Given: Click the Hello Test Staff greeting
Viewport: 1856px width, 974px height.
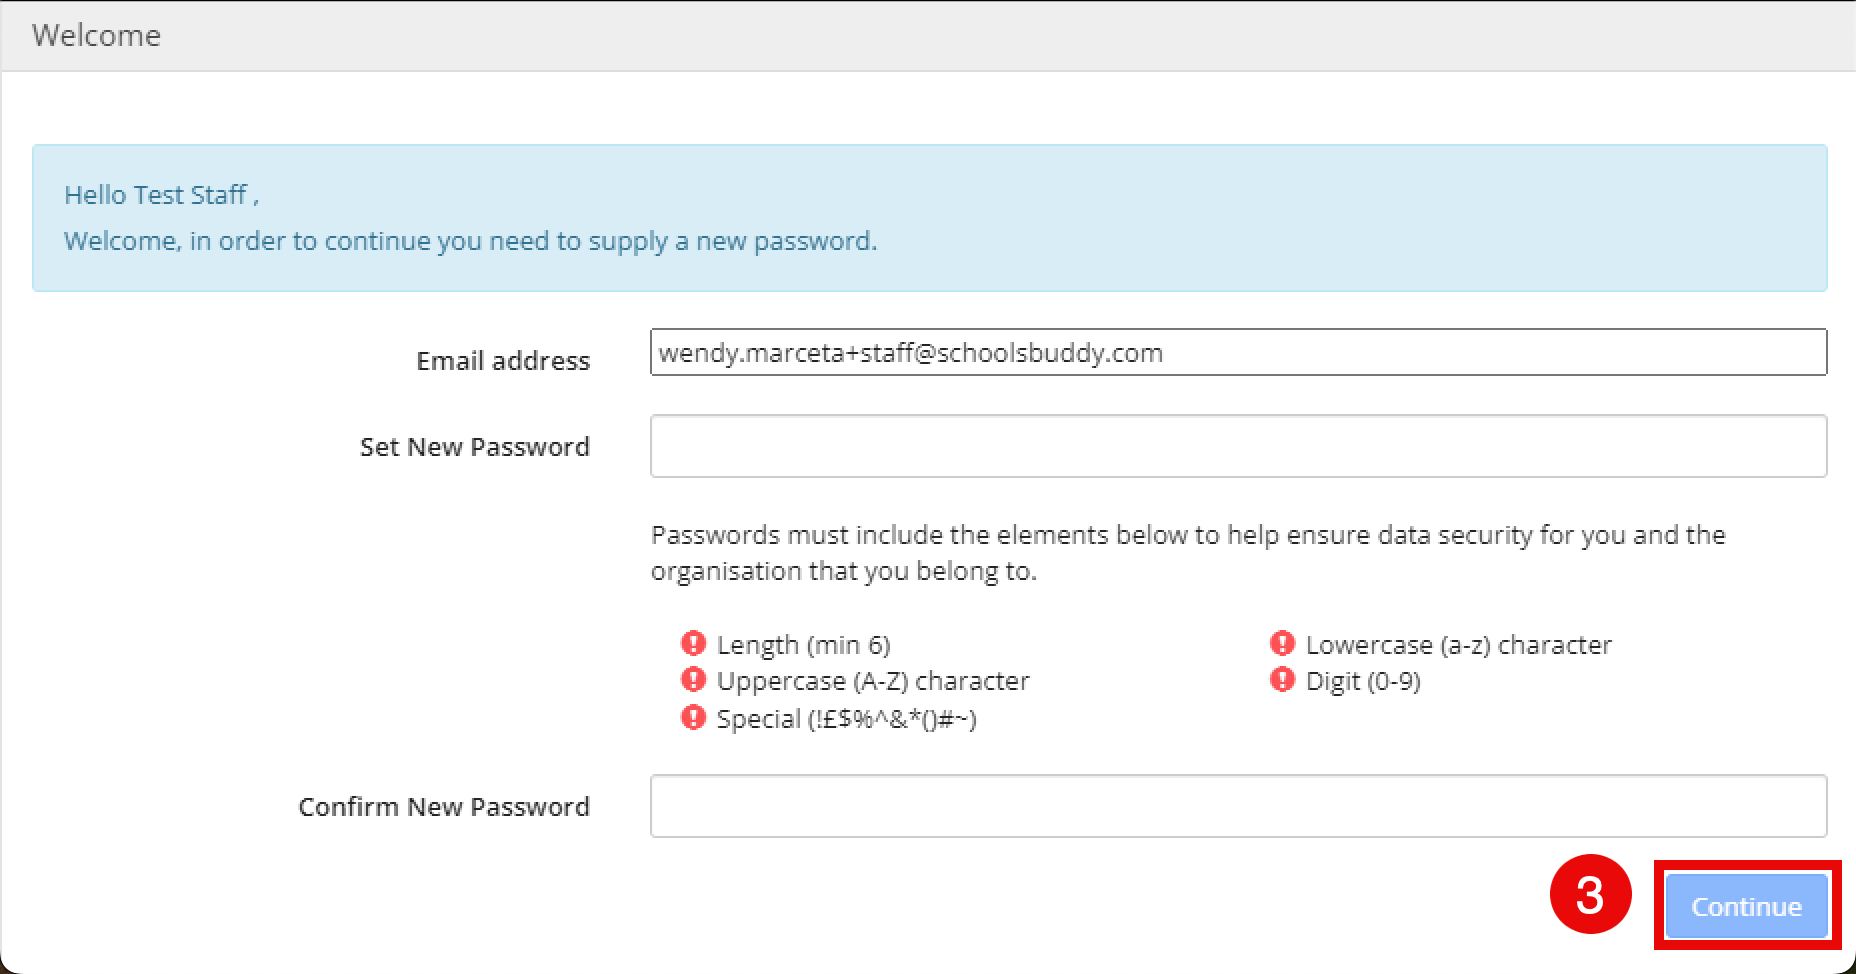Looking at the screenshot, I should pyautogui.click(x=161, y=195).
